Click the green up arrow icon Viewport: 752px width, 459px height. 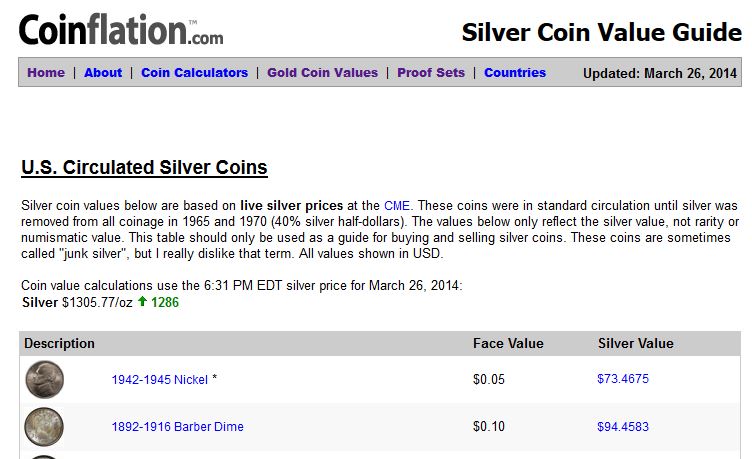tap(142, 301)
